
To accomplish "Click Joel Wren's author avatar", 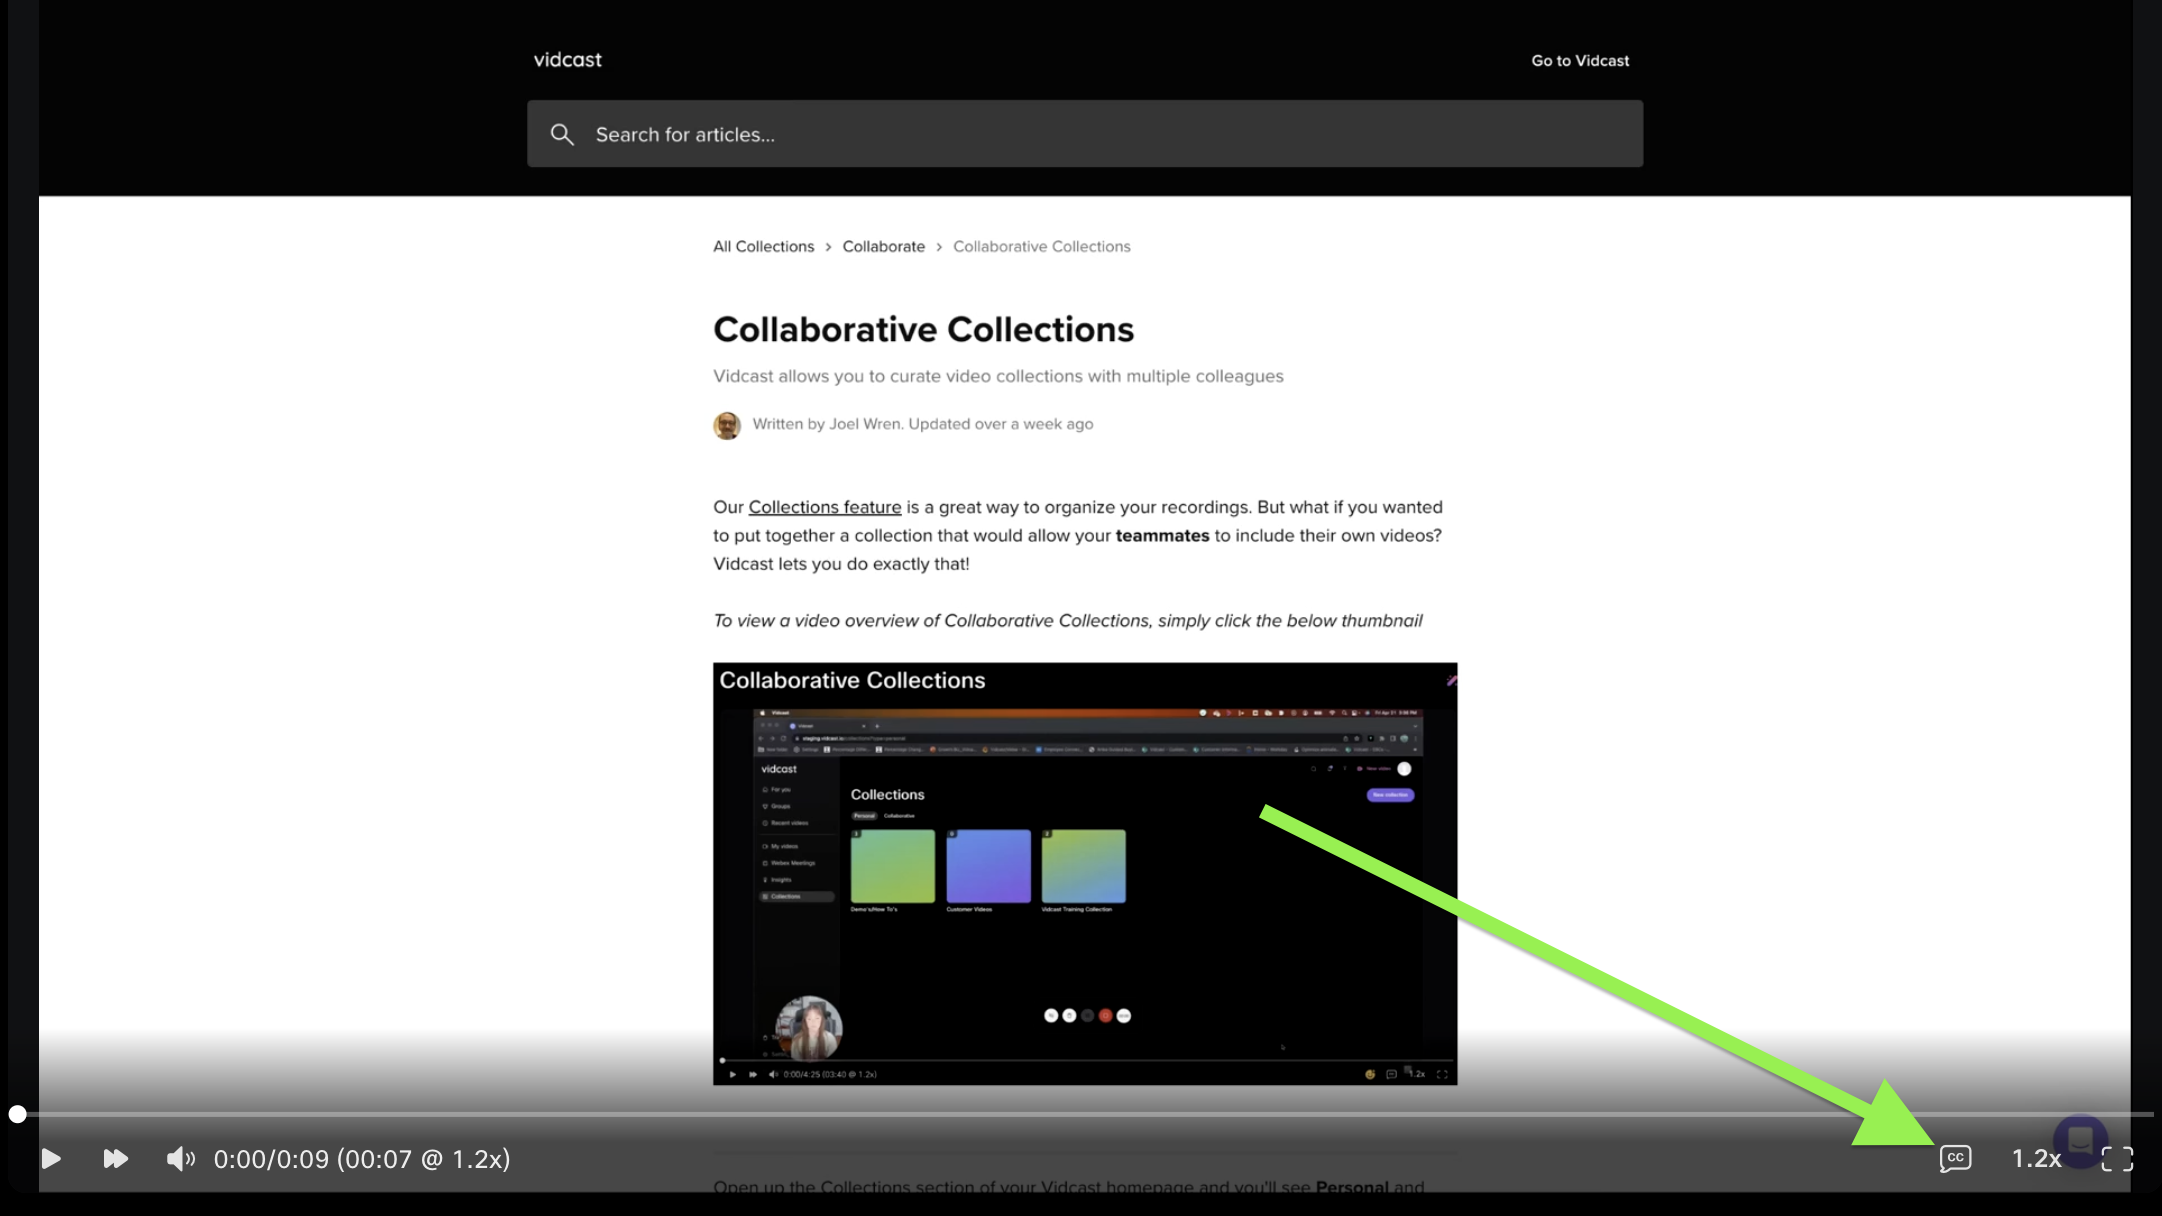I will click(727, 425).
